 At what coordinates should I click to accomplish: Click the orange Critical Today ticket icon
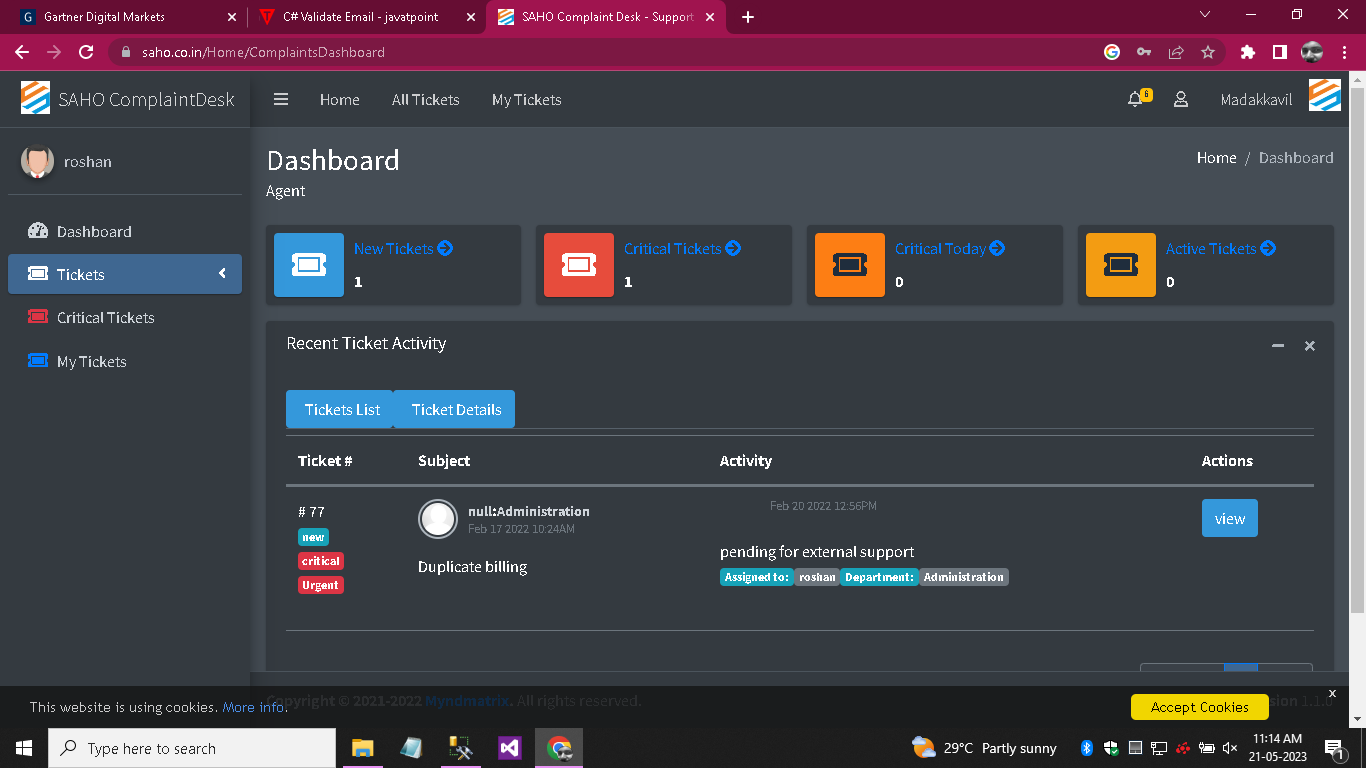click(849, 265)
